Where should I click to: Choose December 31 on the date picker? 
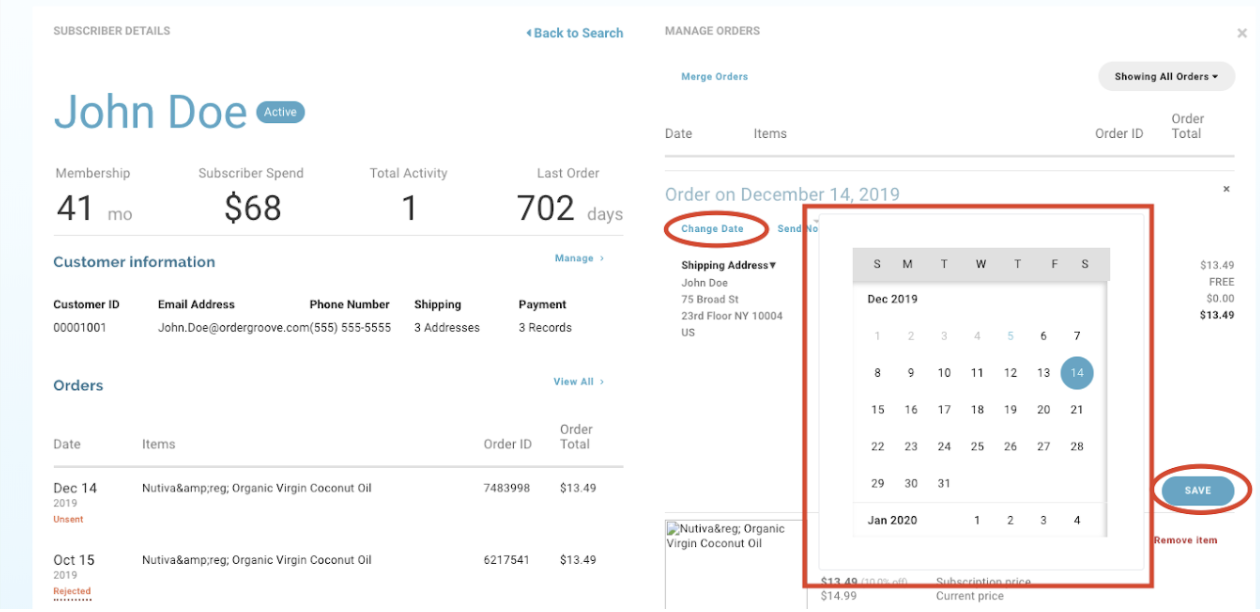pyautogui.click(x=943, y=484)
